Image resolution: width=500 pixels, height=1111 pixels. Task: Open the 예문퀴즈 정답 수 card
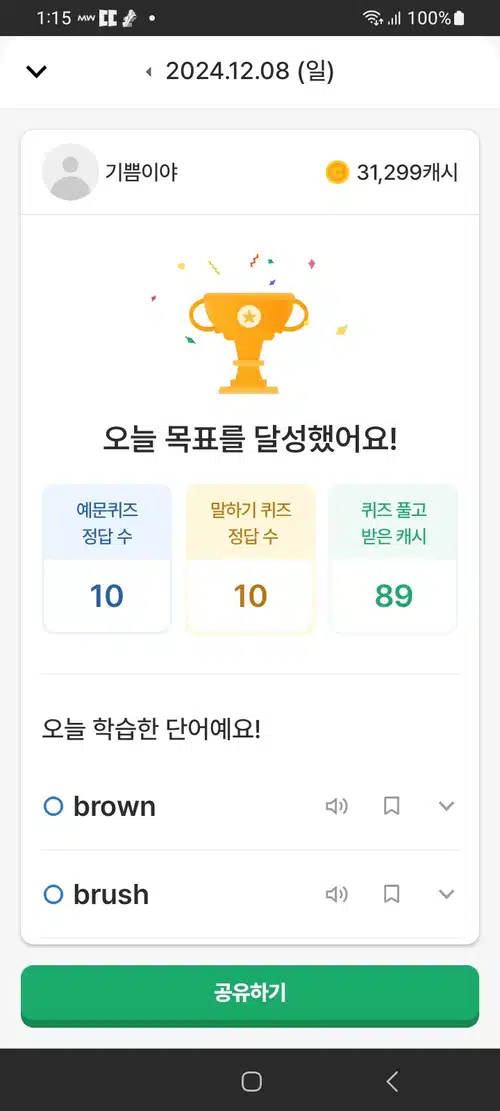[107, 558]
